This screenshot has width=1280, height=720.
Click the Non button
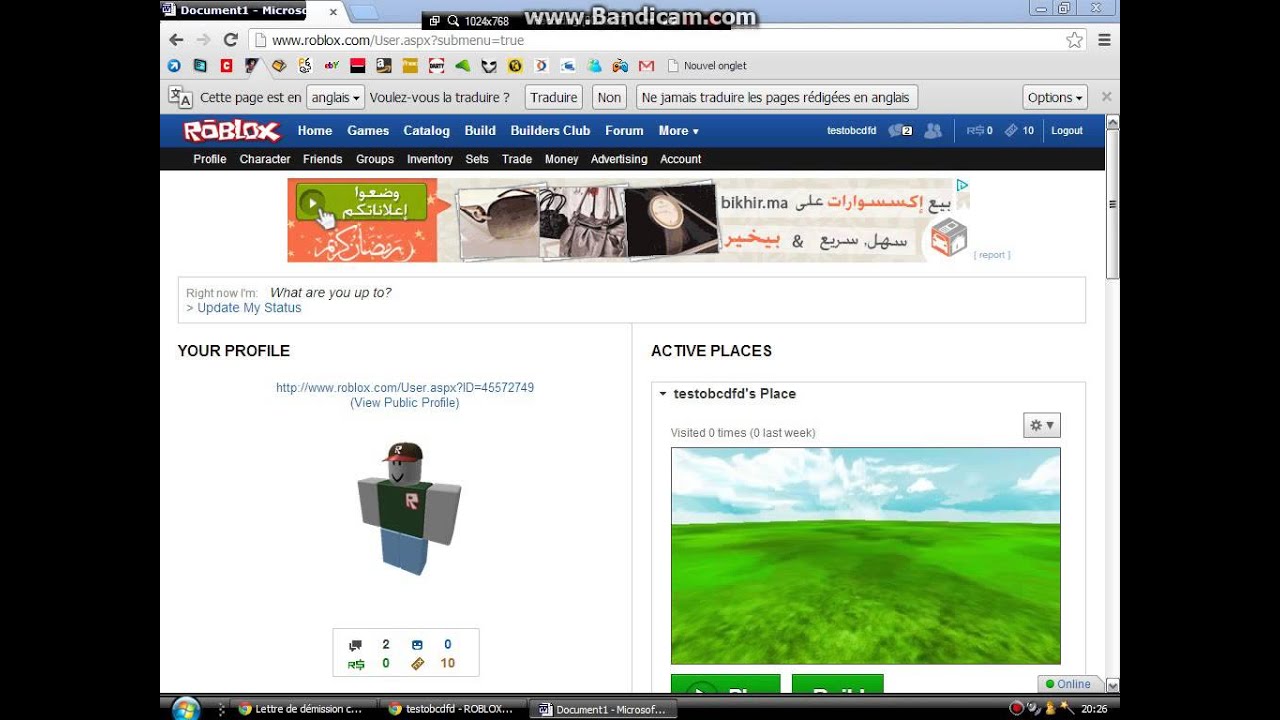609,97
